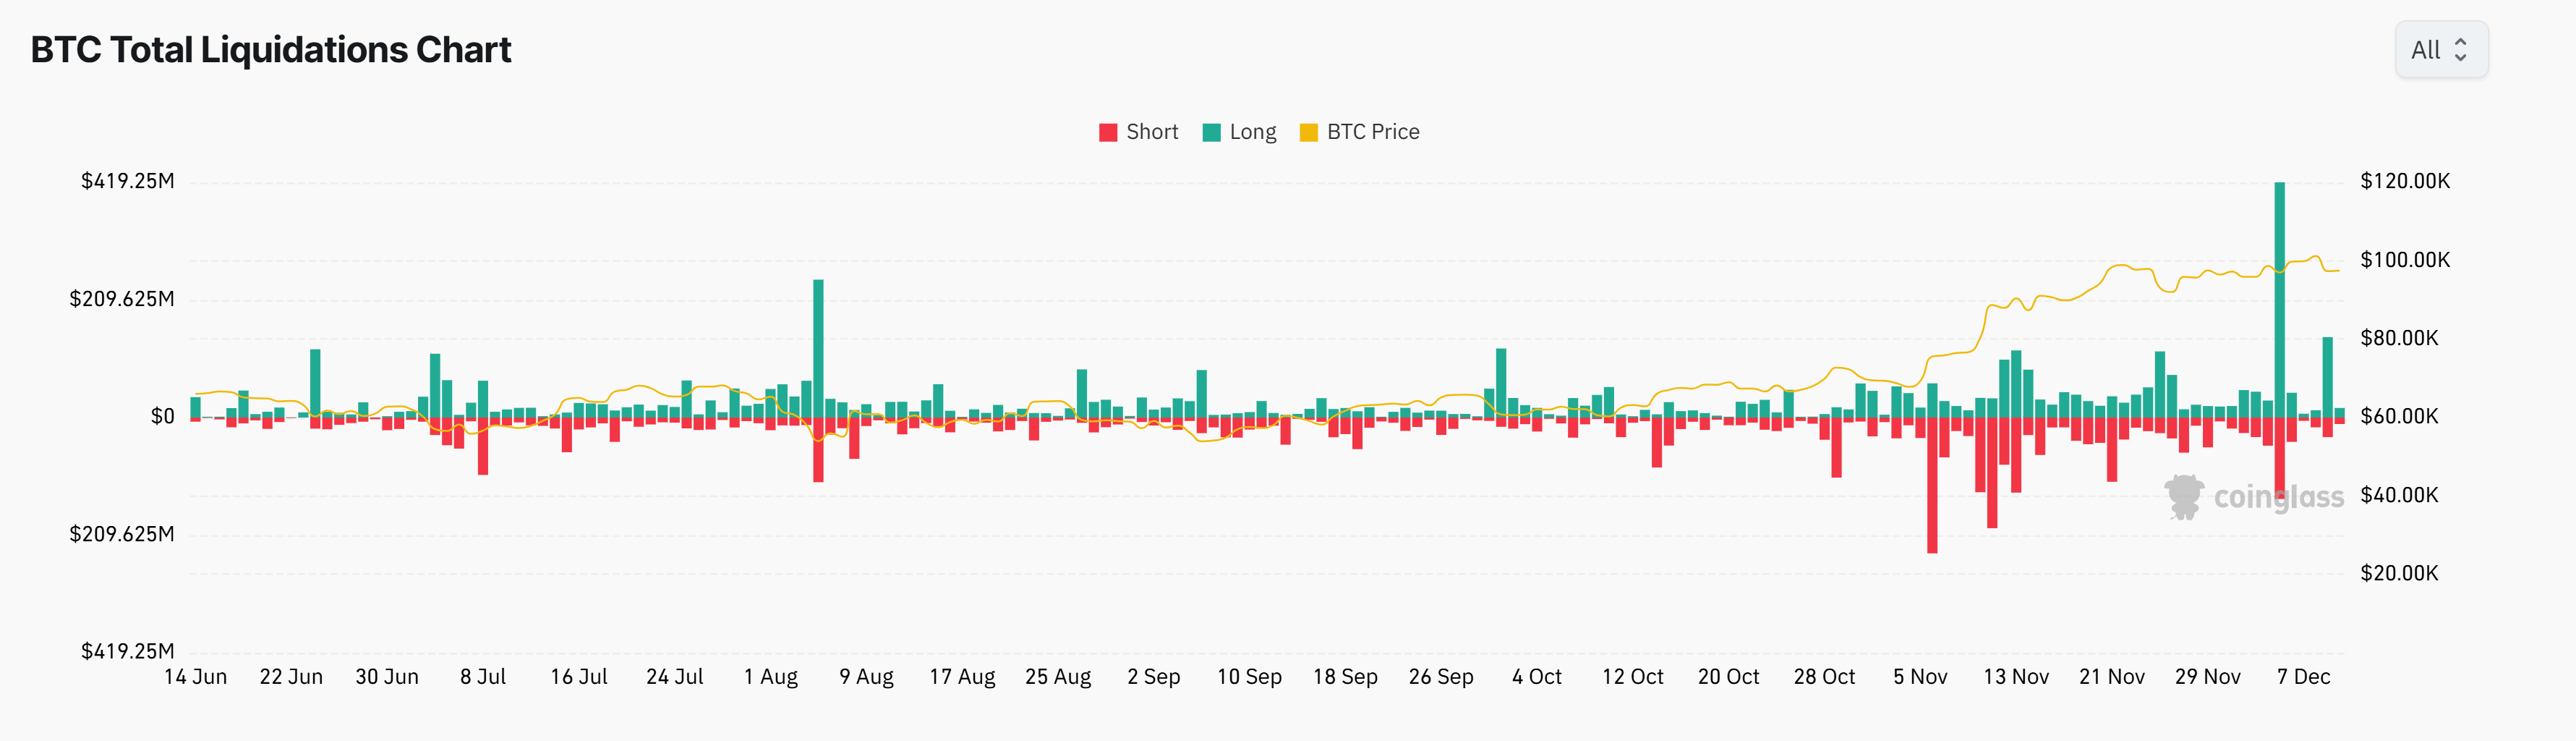Toggle the Short series legend label

click(x=1152, y=132)
